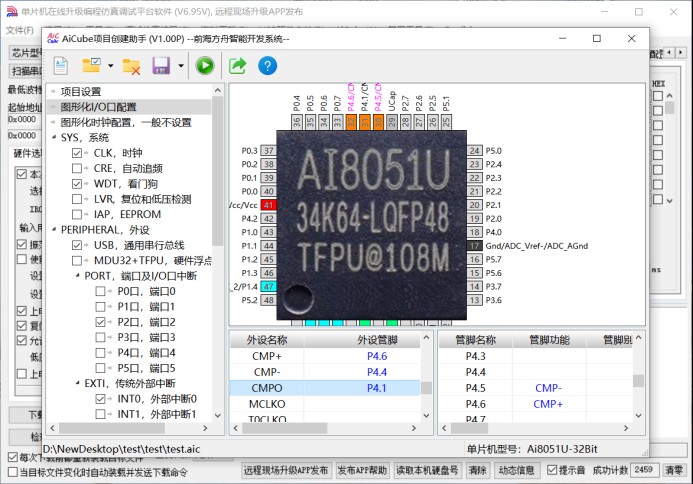
Task: Toggle INT0 external interrupt 0 checkbox
Action: click(100, 399)
